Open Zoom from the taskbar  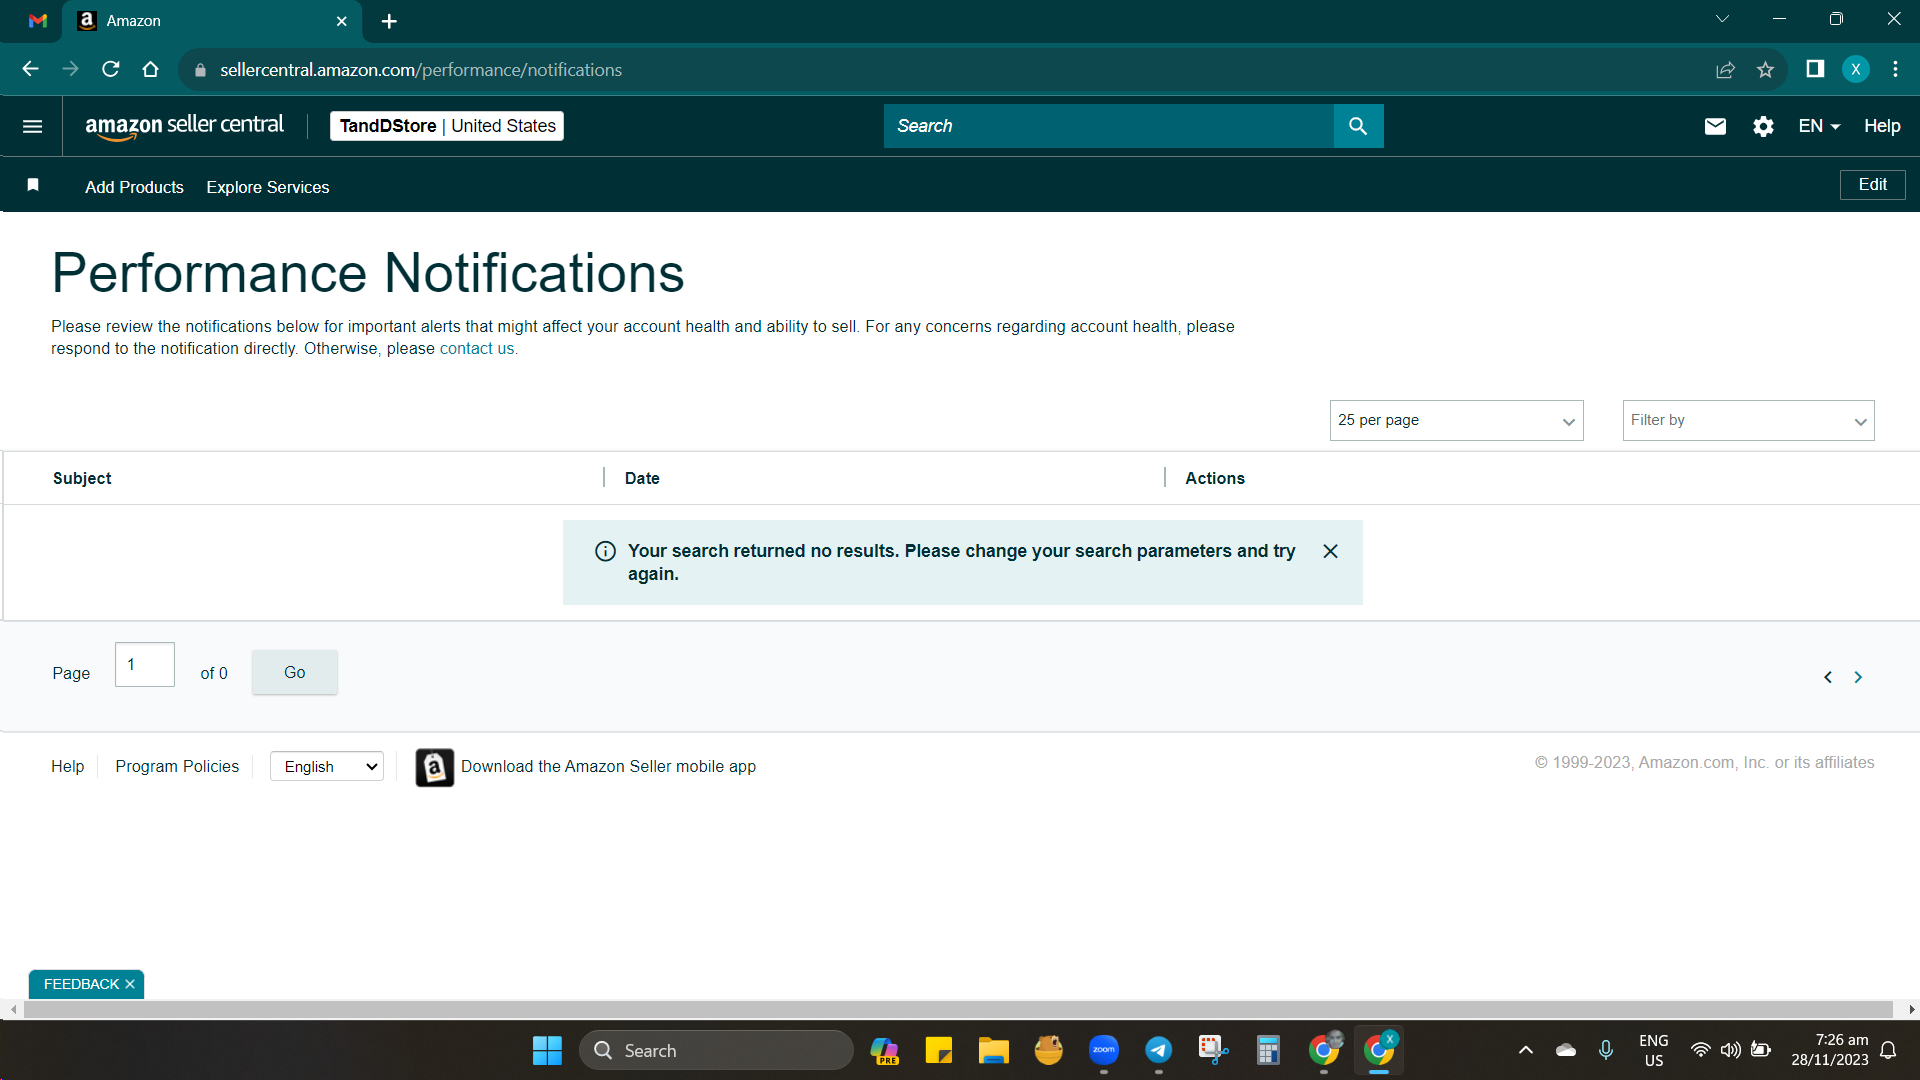tap(1104, 1050)
